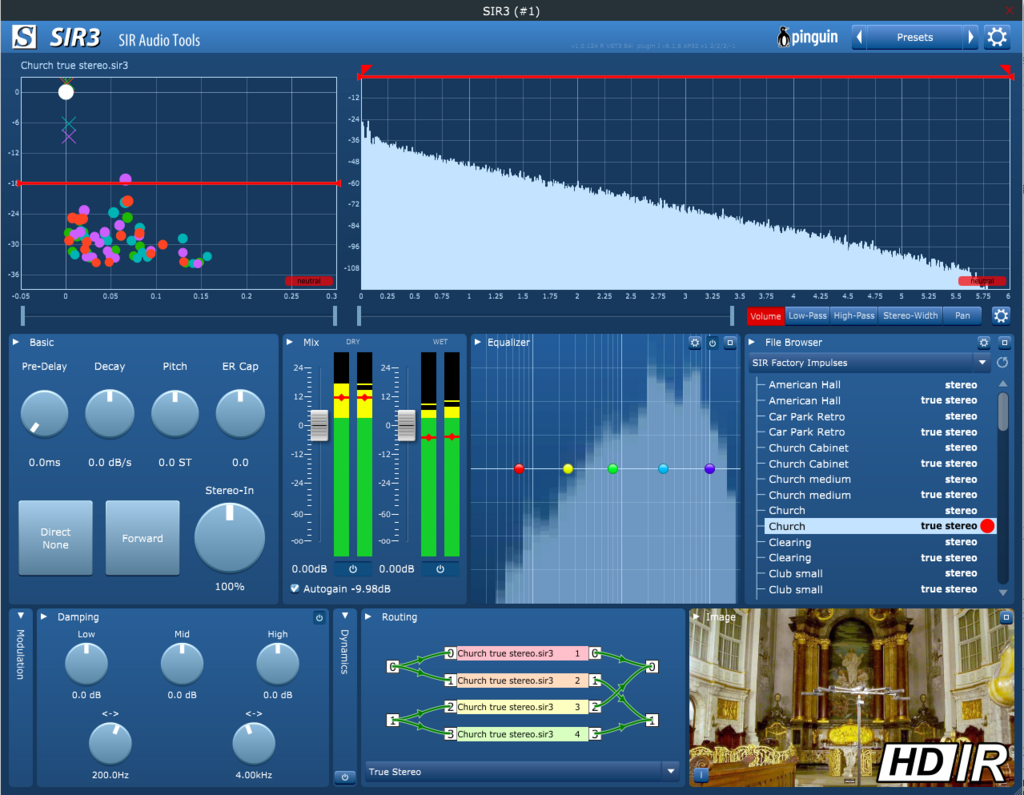This screenshot has height=795, width=1024.
Task: Toggle the wet signal power button
Action: (x=440, y=569)
